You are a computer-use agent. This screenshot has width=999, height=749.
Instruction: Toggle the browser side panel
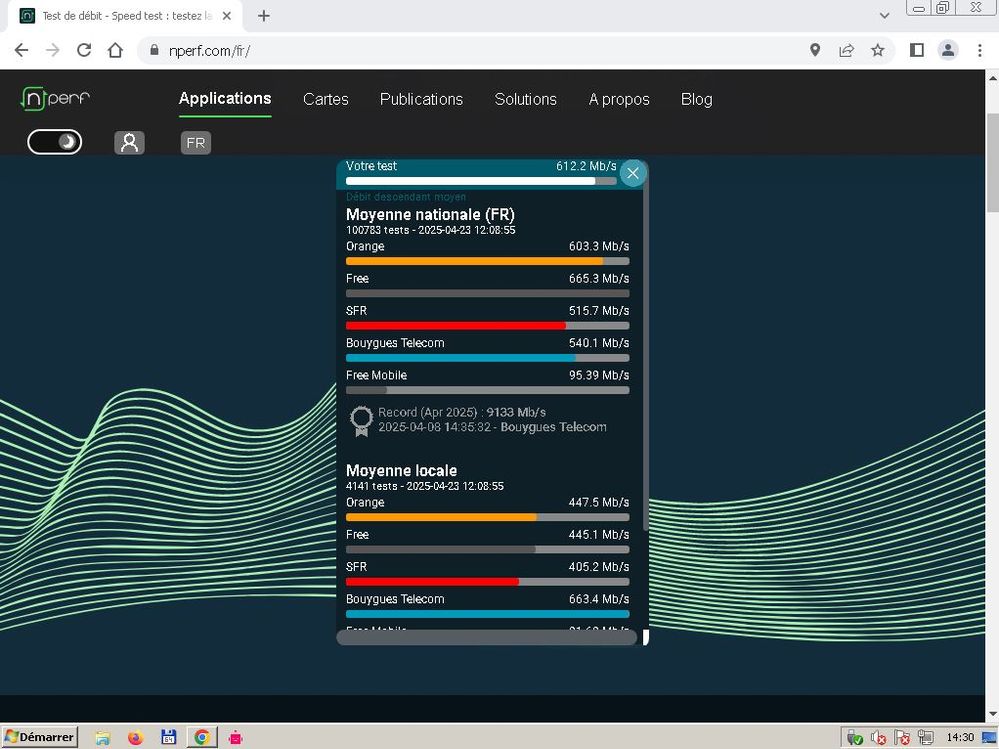tap(916, 50)
